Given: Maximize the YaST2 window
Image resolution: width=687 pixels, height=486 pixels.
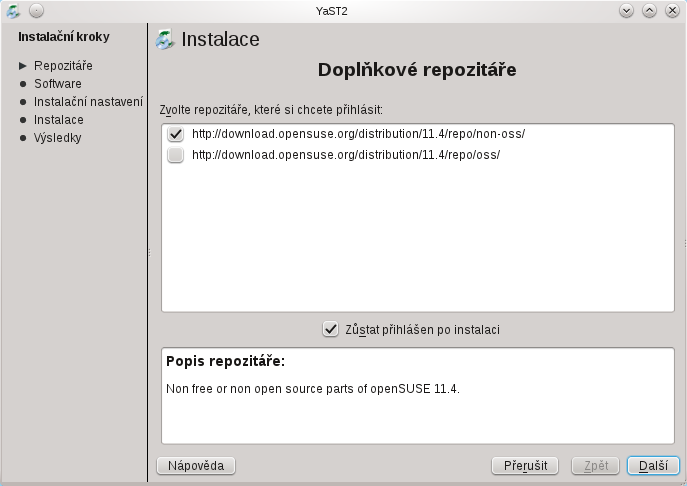Looking at the screenshot, I should tap(649, 11).
